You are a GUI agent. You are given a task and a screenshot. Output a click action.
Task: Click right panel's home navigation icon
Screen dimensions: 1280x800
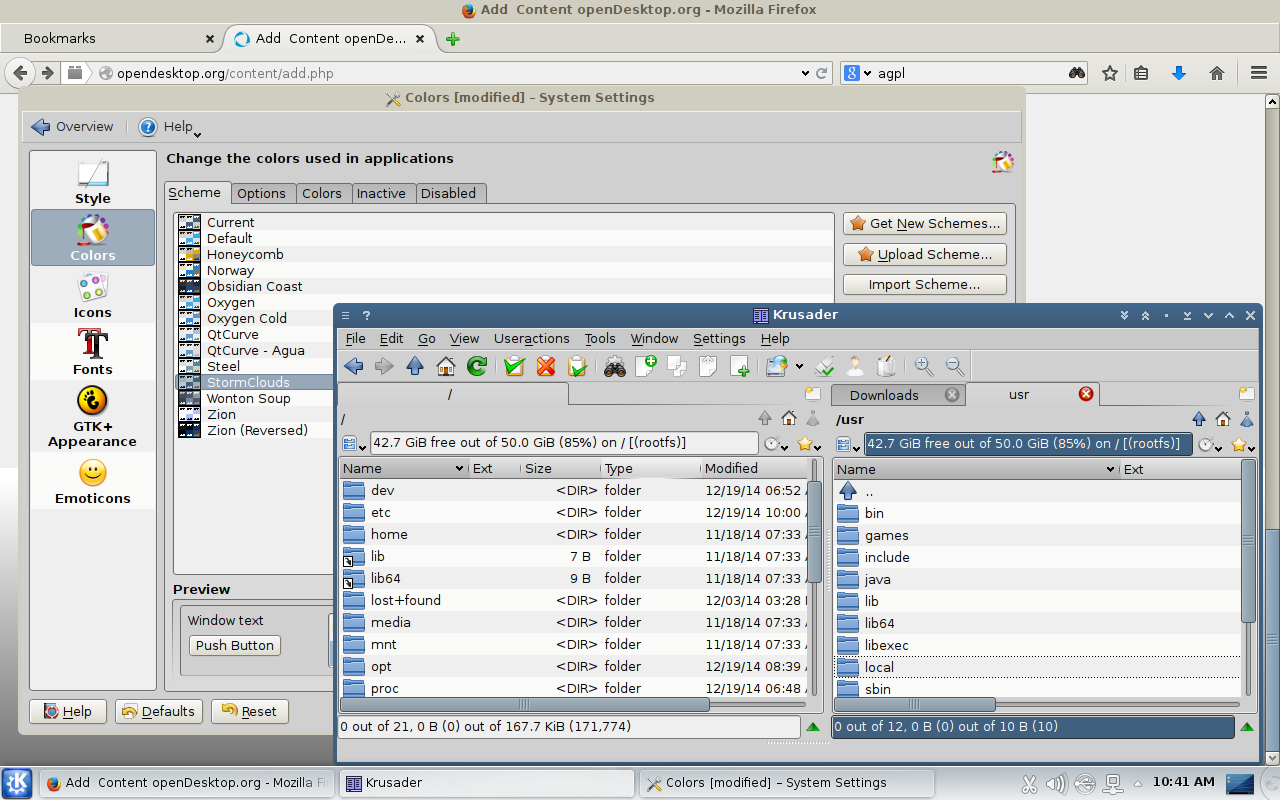(x=1223, y=419)
